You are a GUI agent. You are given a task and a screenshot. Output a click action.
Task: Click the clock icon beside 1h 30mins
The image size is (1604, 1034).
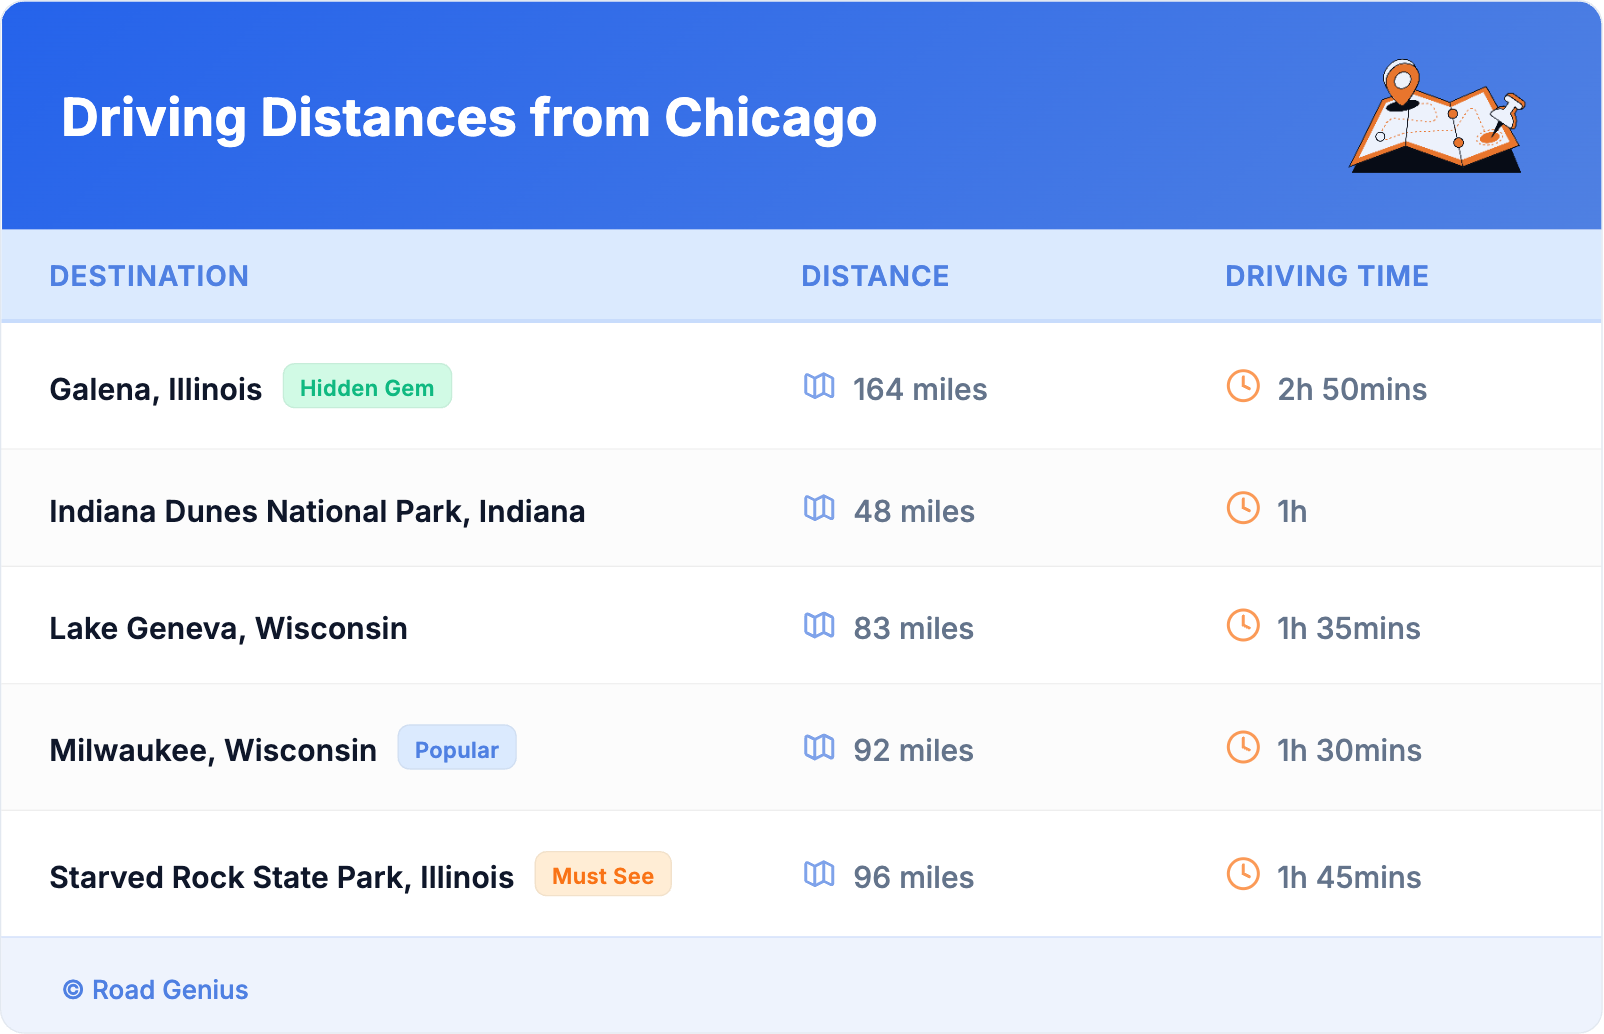click(x=1243, y=747)
